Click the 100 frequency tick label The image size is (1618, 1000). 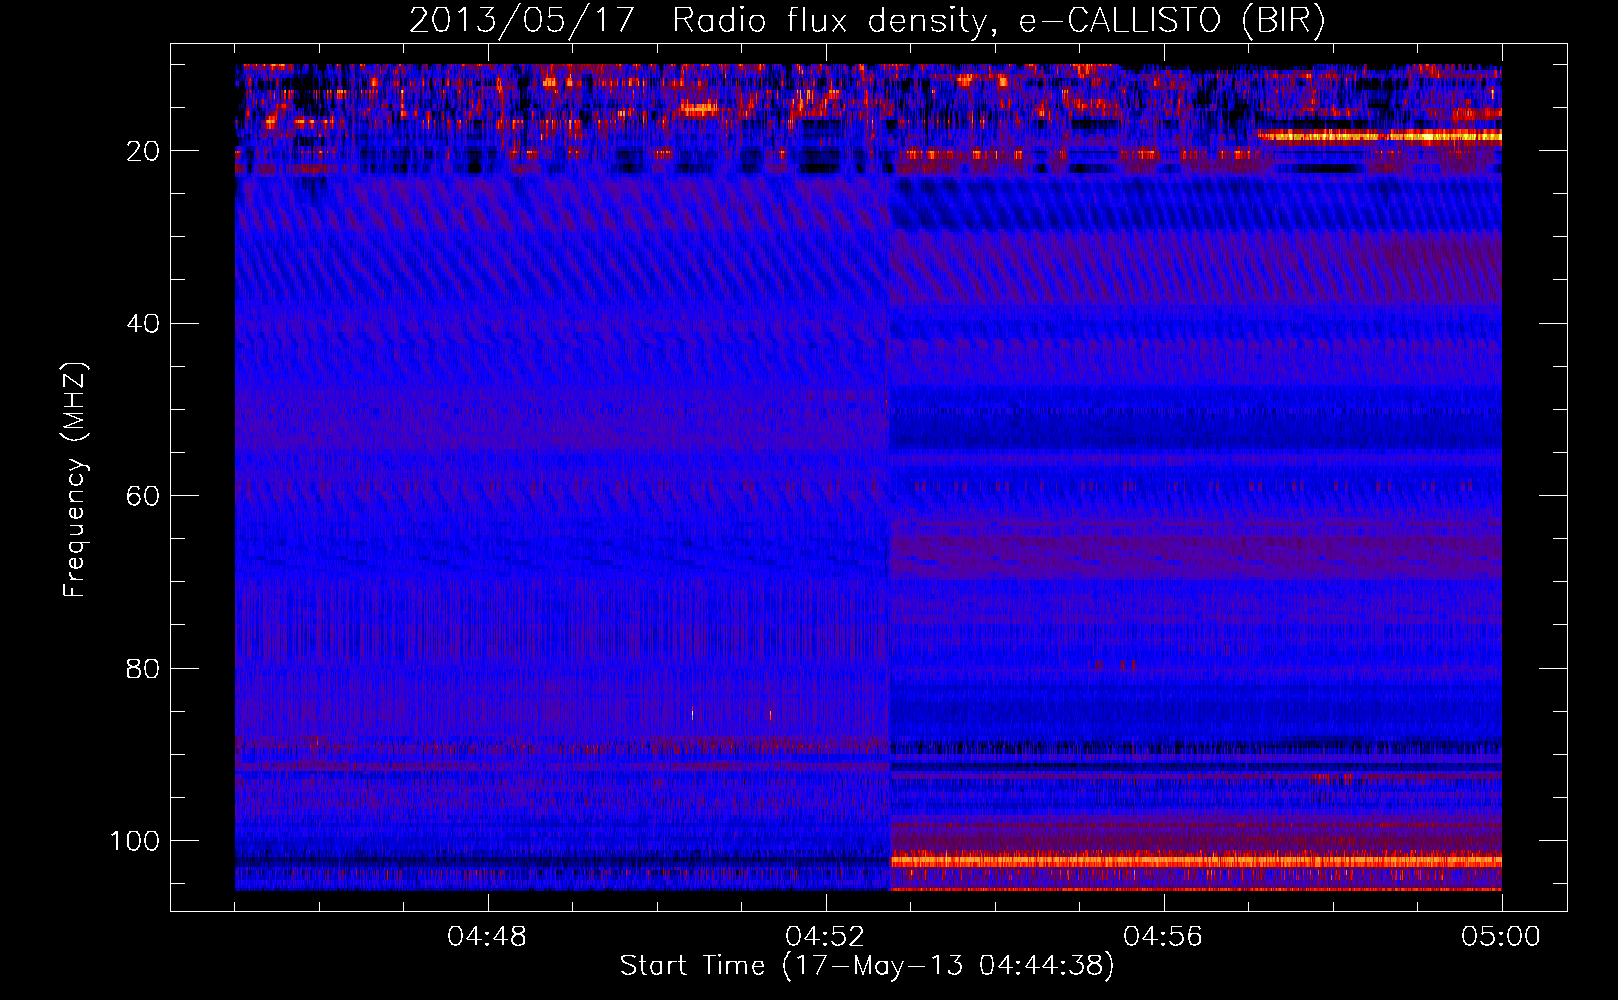coord(135,841)
